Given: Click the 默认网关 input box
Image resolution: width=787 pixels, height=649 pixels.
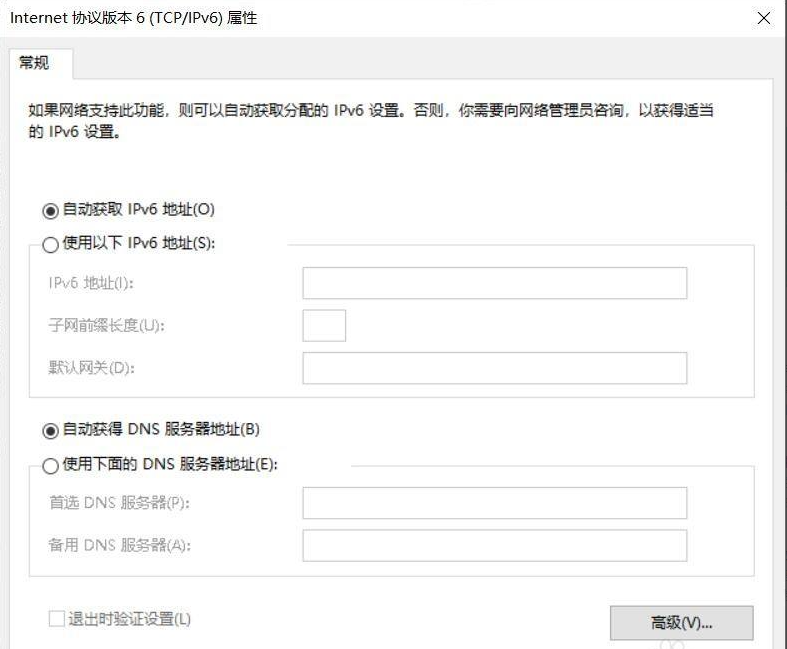Looking at the screenshot, I should click(x=494, y=368).
